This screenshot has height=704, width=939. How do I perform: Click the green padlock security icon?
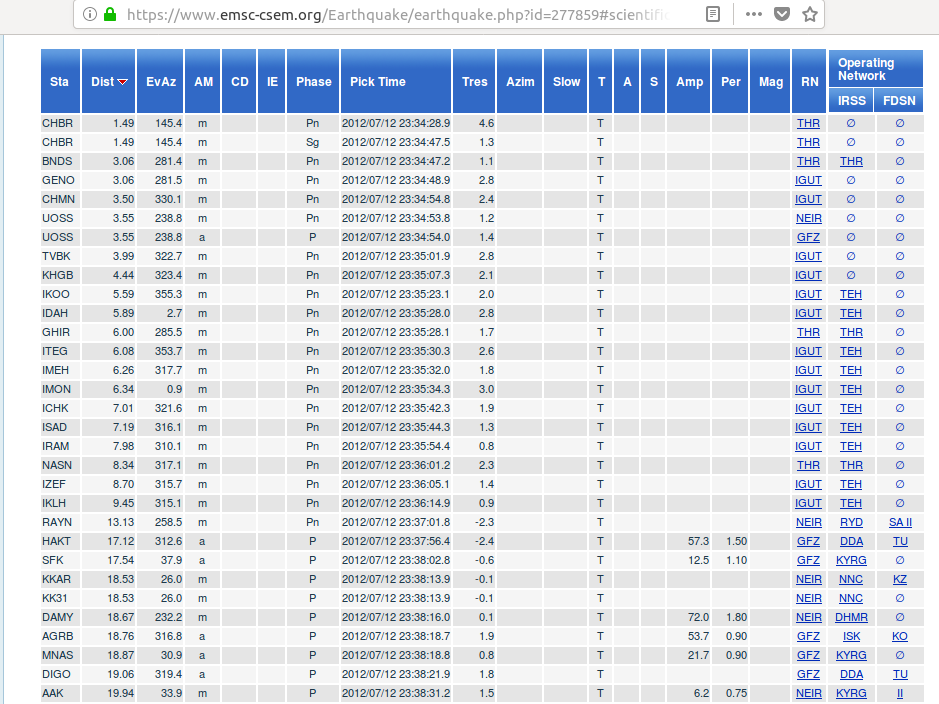click(x=110, y=15)
